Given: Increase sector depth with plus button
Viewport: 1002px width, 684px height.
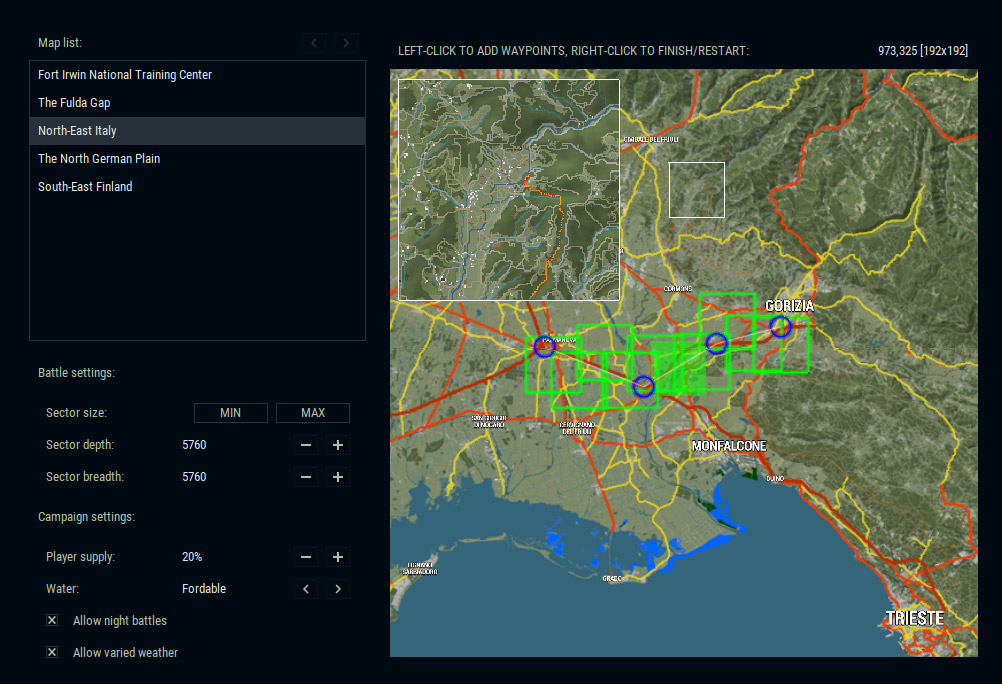Looking at the screenshot, I should click(338, 445).
